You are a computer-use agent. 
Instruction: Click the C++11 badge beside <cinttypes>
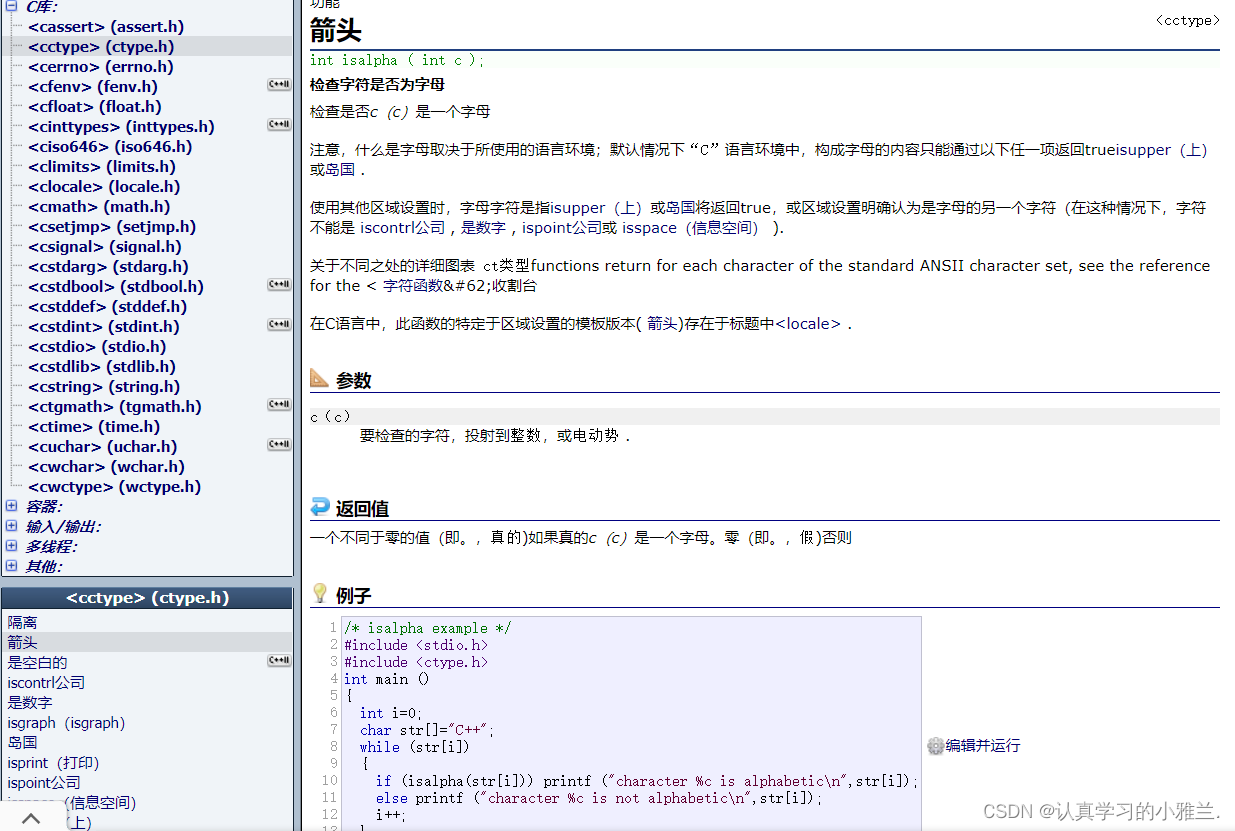pyautogui.click(x=278, y=124)
